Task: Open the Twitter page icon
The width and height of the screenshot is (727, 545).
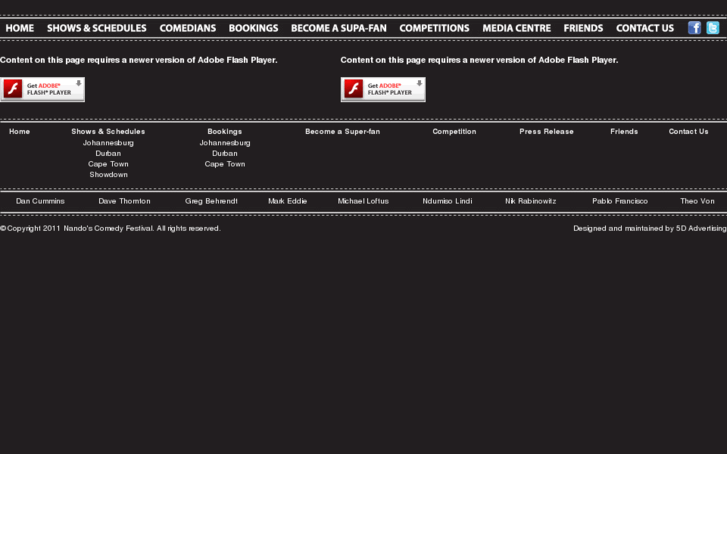Action: pyautogui.click(x=713, y=28)
